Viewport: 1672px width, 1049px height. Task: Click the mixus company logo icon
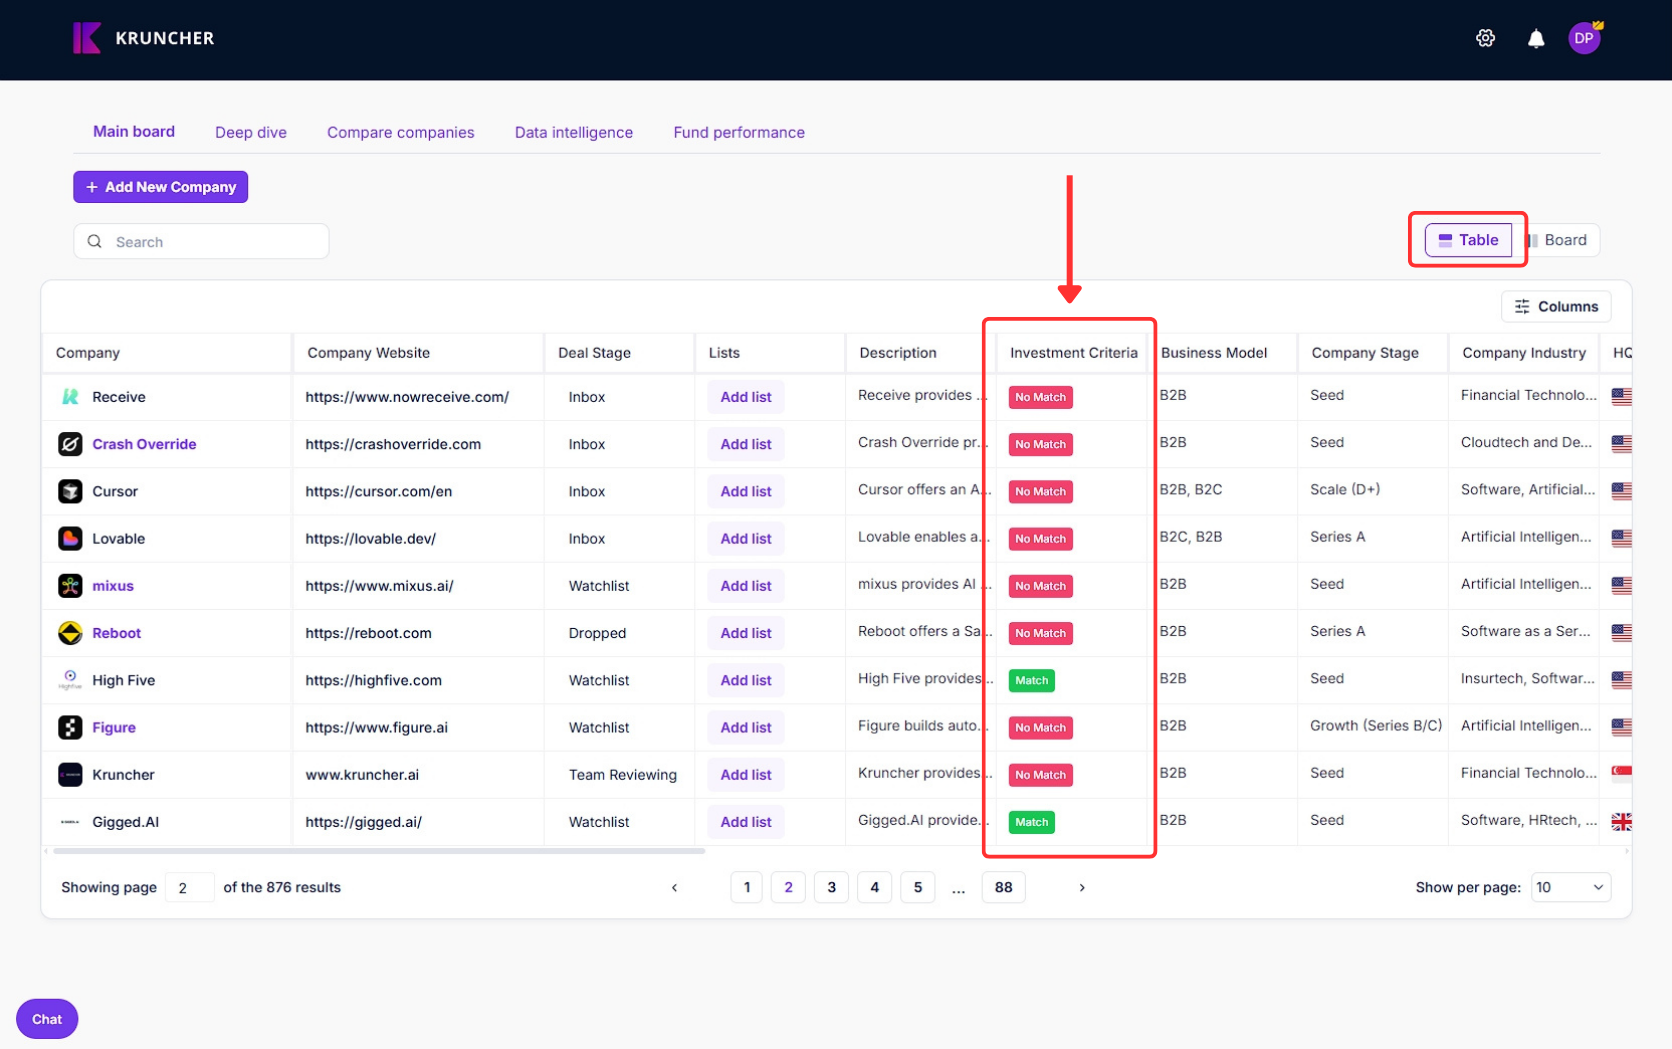pyautogui.click(x=70, y=586)
